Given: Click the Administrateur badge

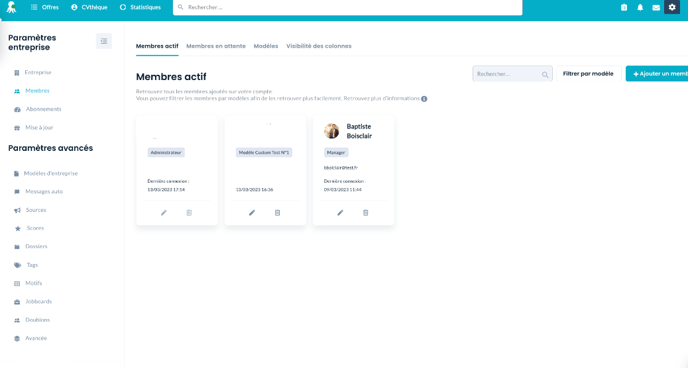Looking at the screenshot, I should [x=166, y=153].
